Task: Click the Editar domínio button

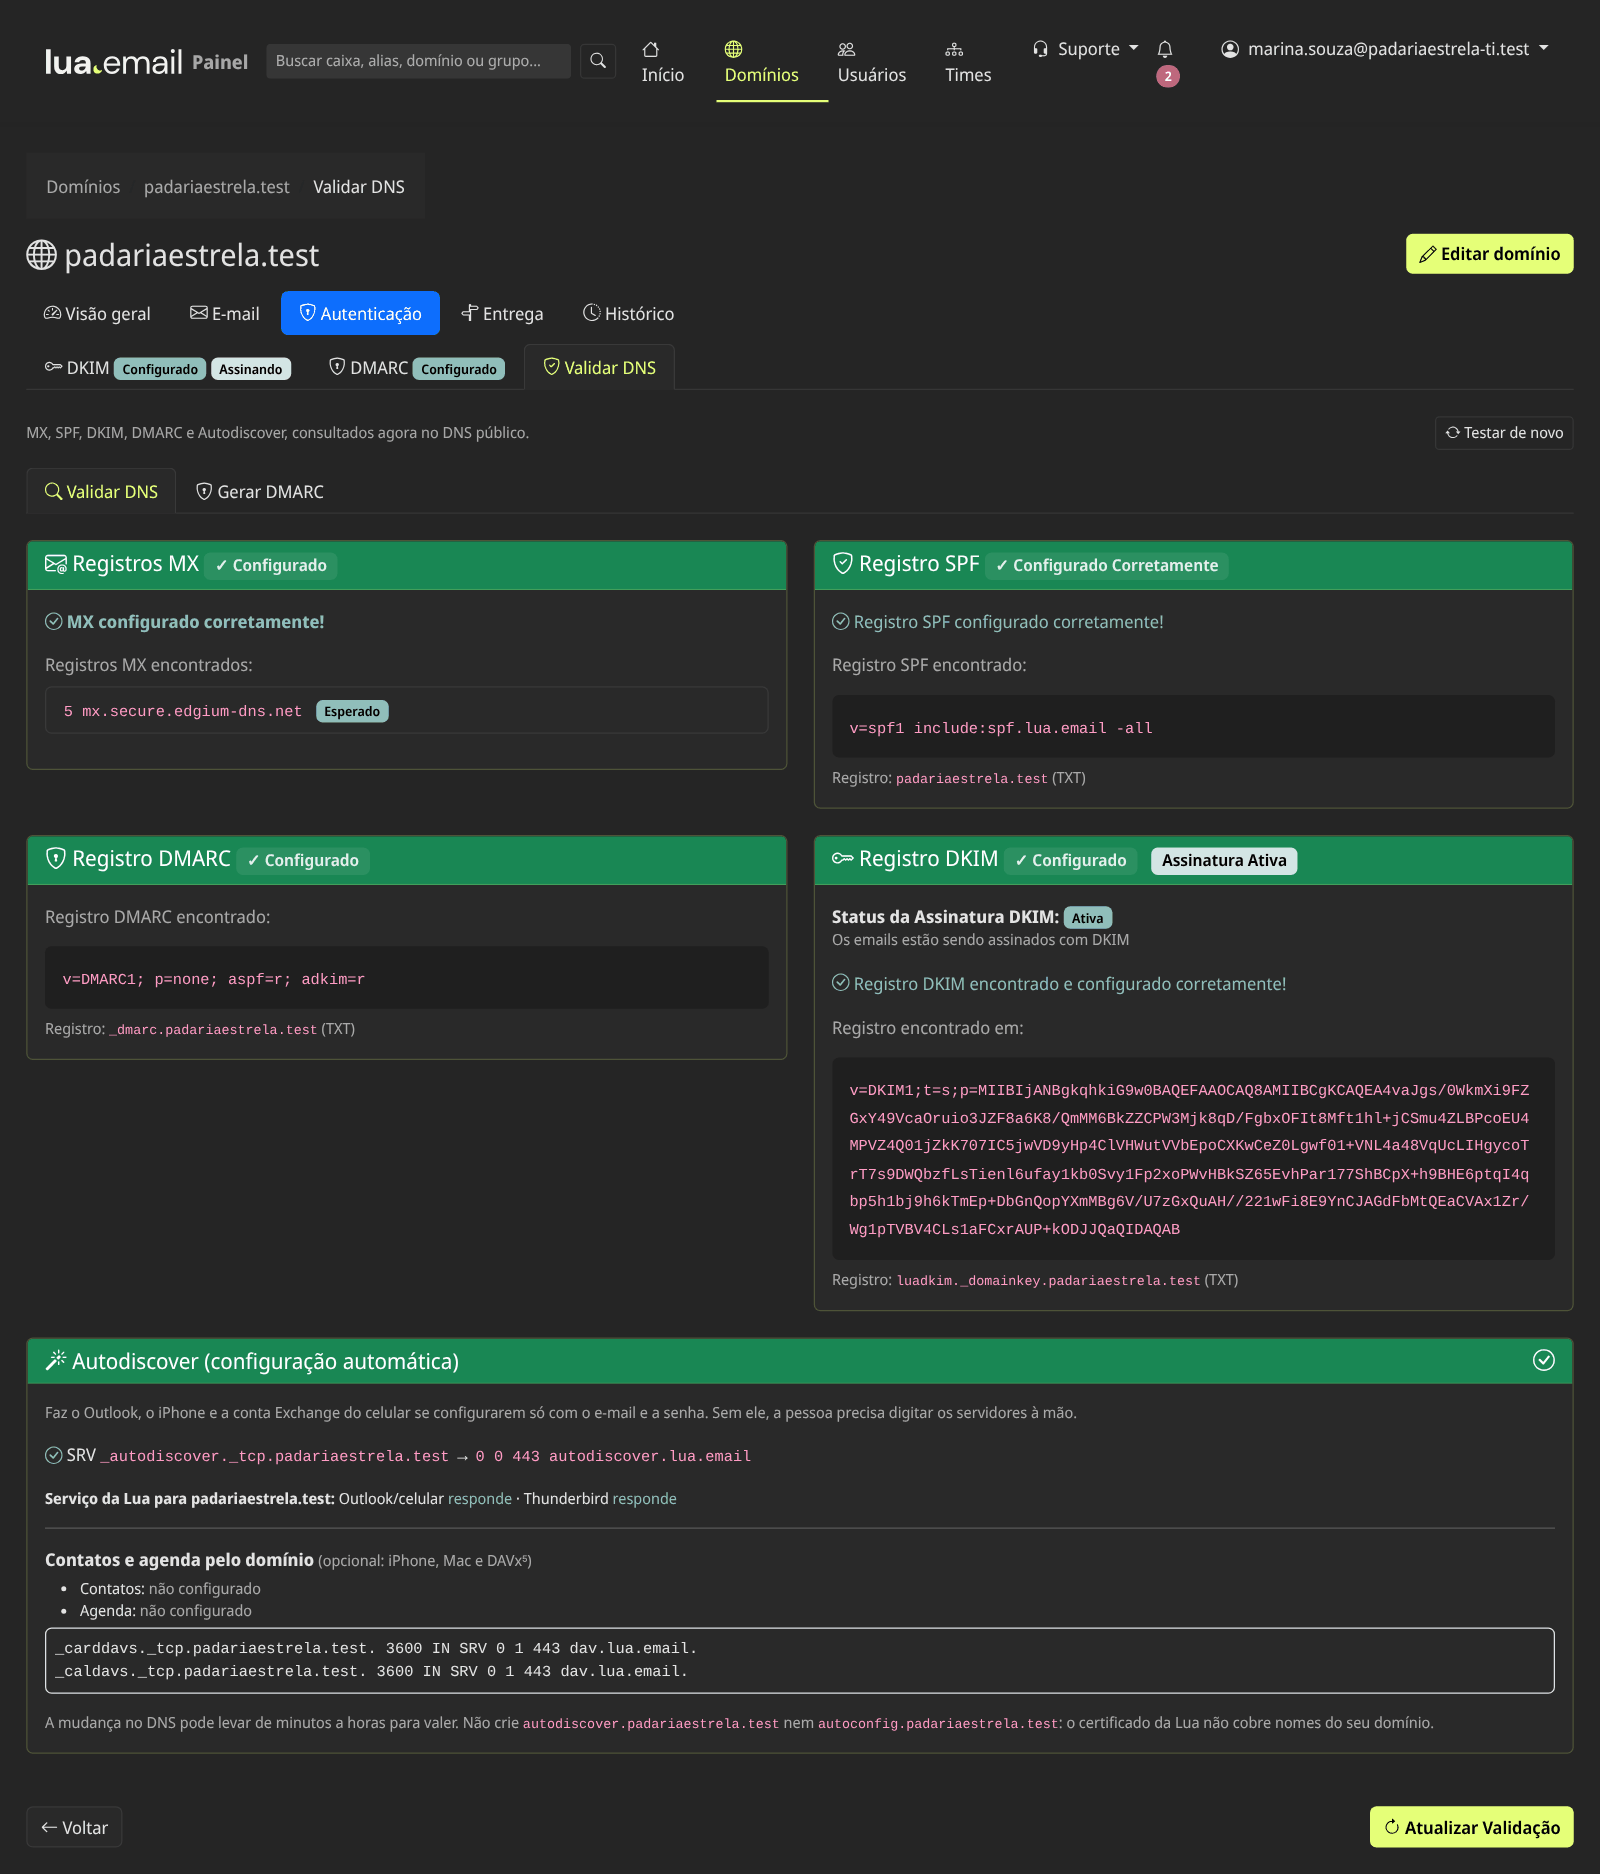Action: [1490, 254]
